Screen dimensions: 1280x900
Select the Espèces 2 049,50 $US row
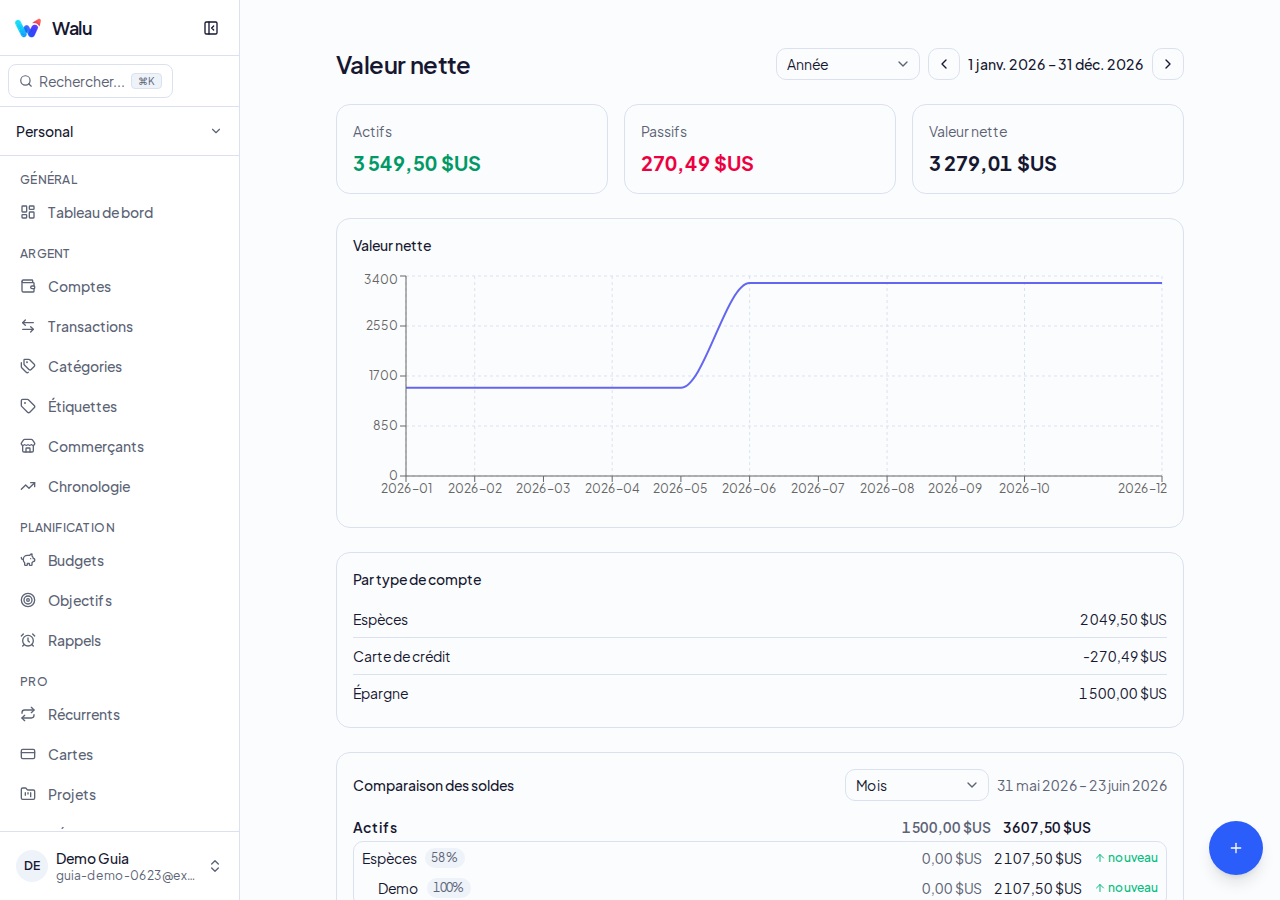pos(760,619)
